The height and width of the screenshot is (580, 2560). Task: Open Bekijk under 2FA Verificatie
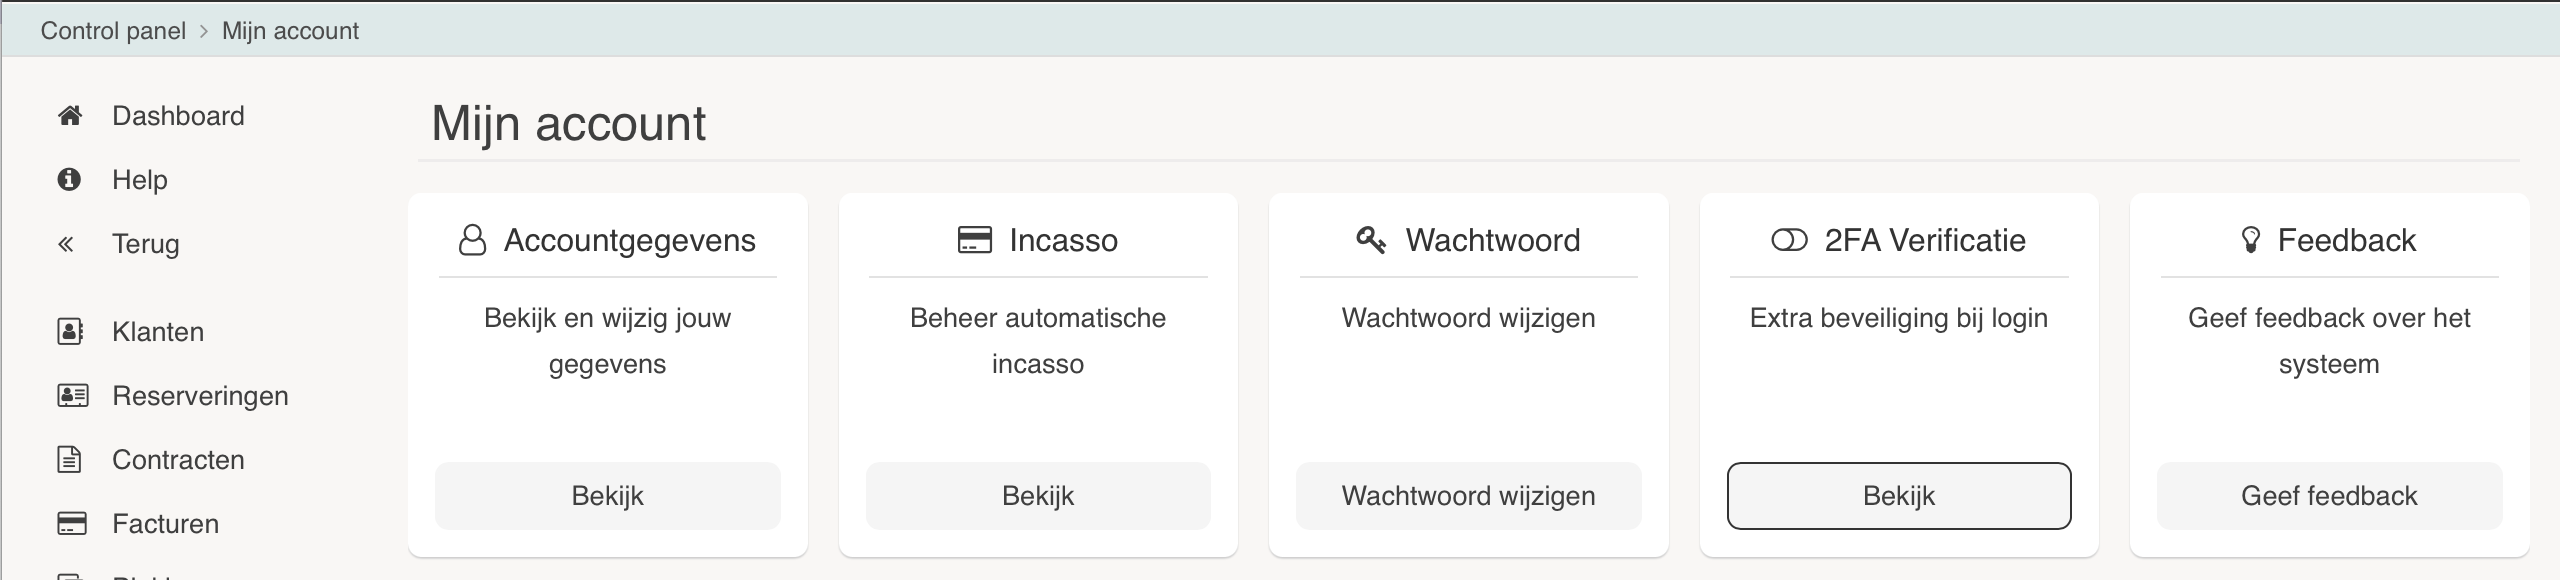pyautogui.click(x=1899, y=496)
